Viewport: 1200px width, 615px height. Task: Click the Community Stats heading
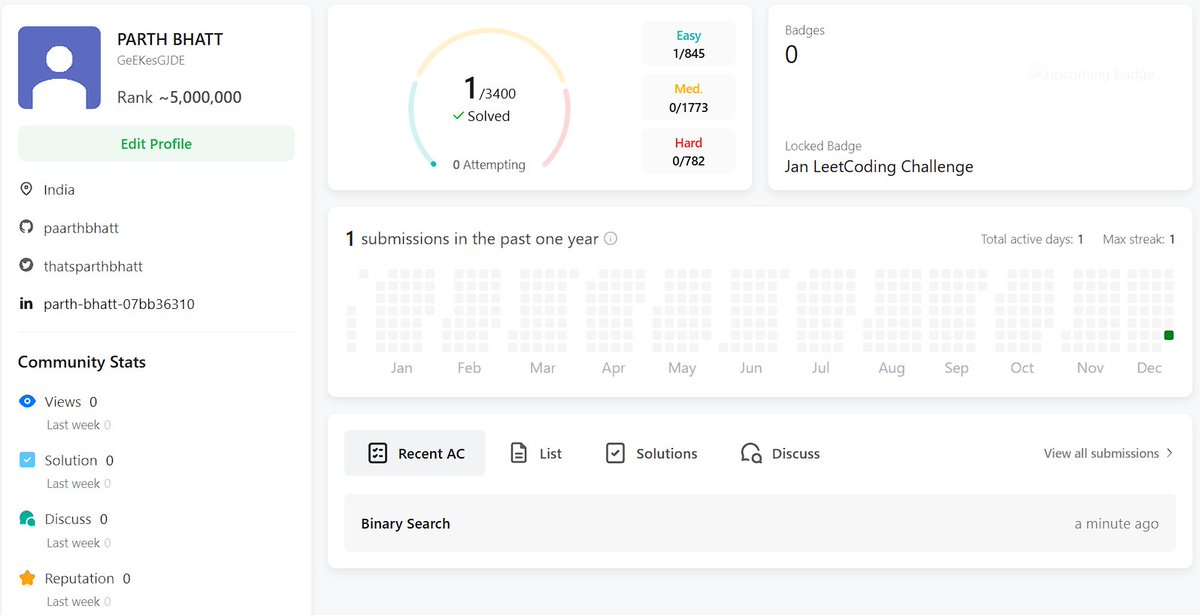point(82,362)
